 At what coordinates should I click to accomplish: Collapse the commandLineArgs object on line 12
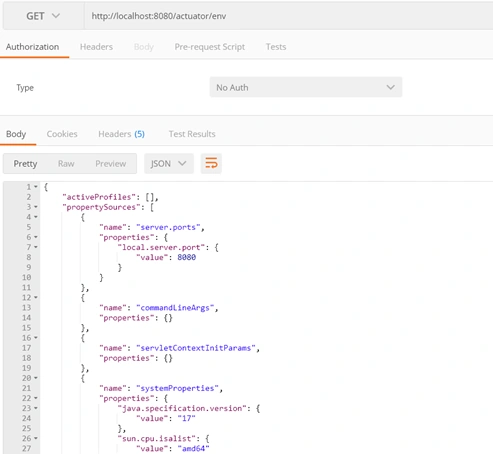[x=36, y=297]
